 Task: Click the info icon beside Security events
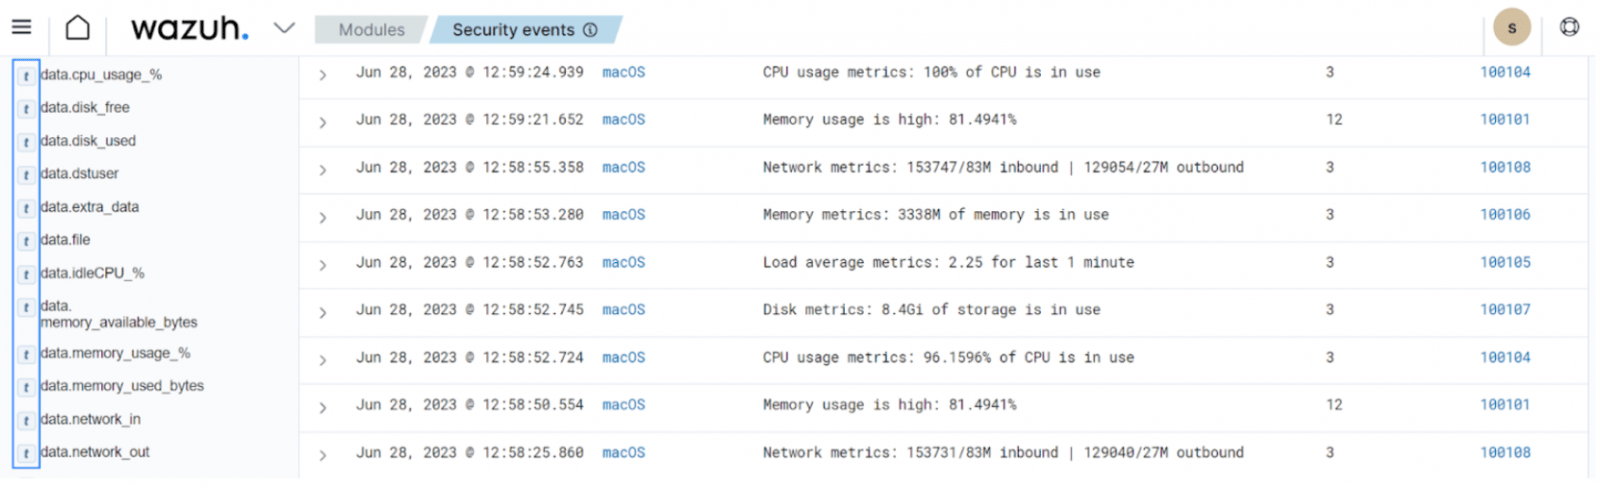coord(591,30)
